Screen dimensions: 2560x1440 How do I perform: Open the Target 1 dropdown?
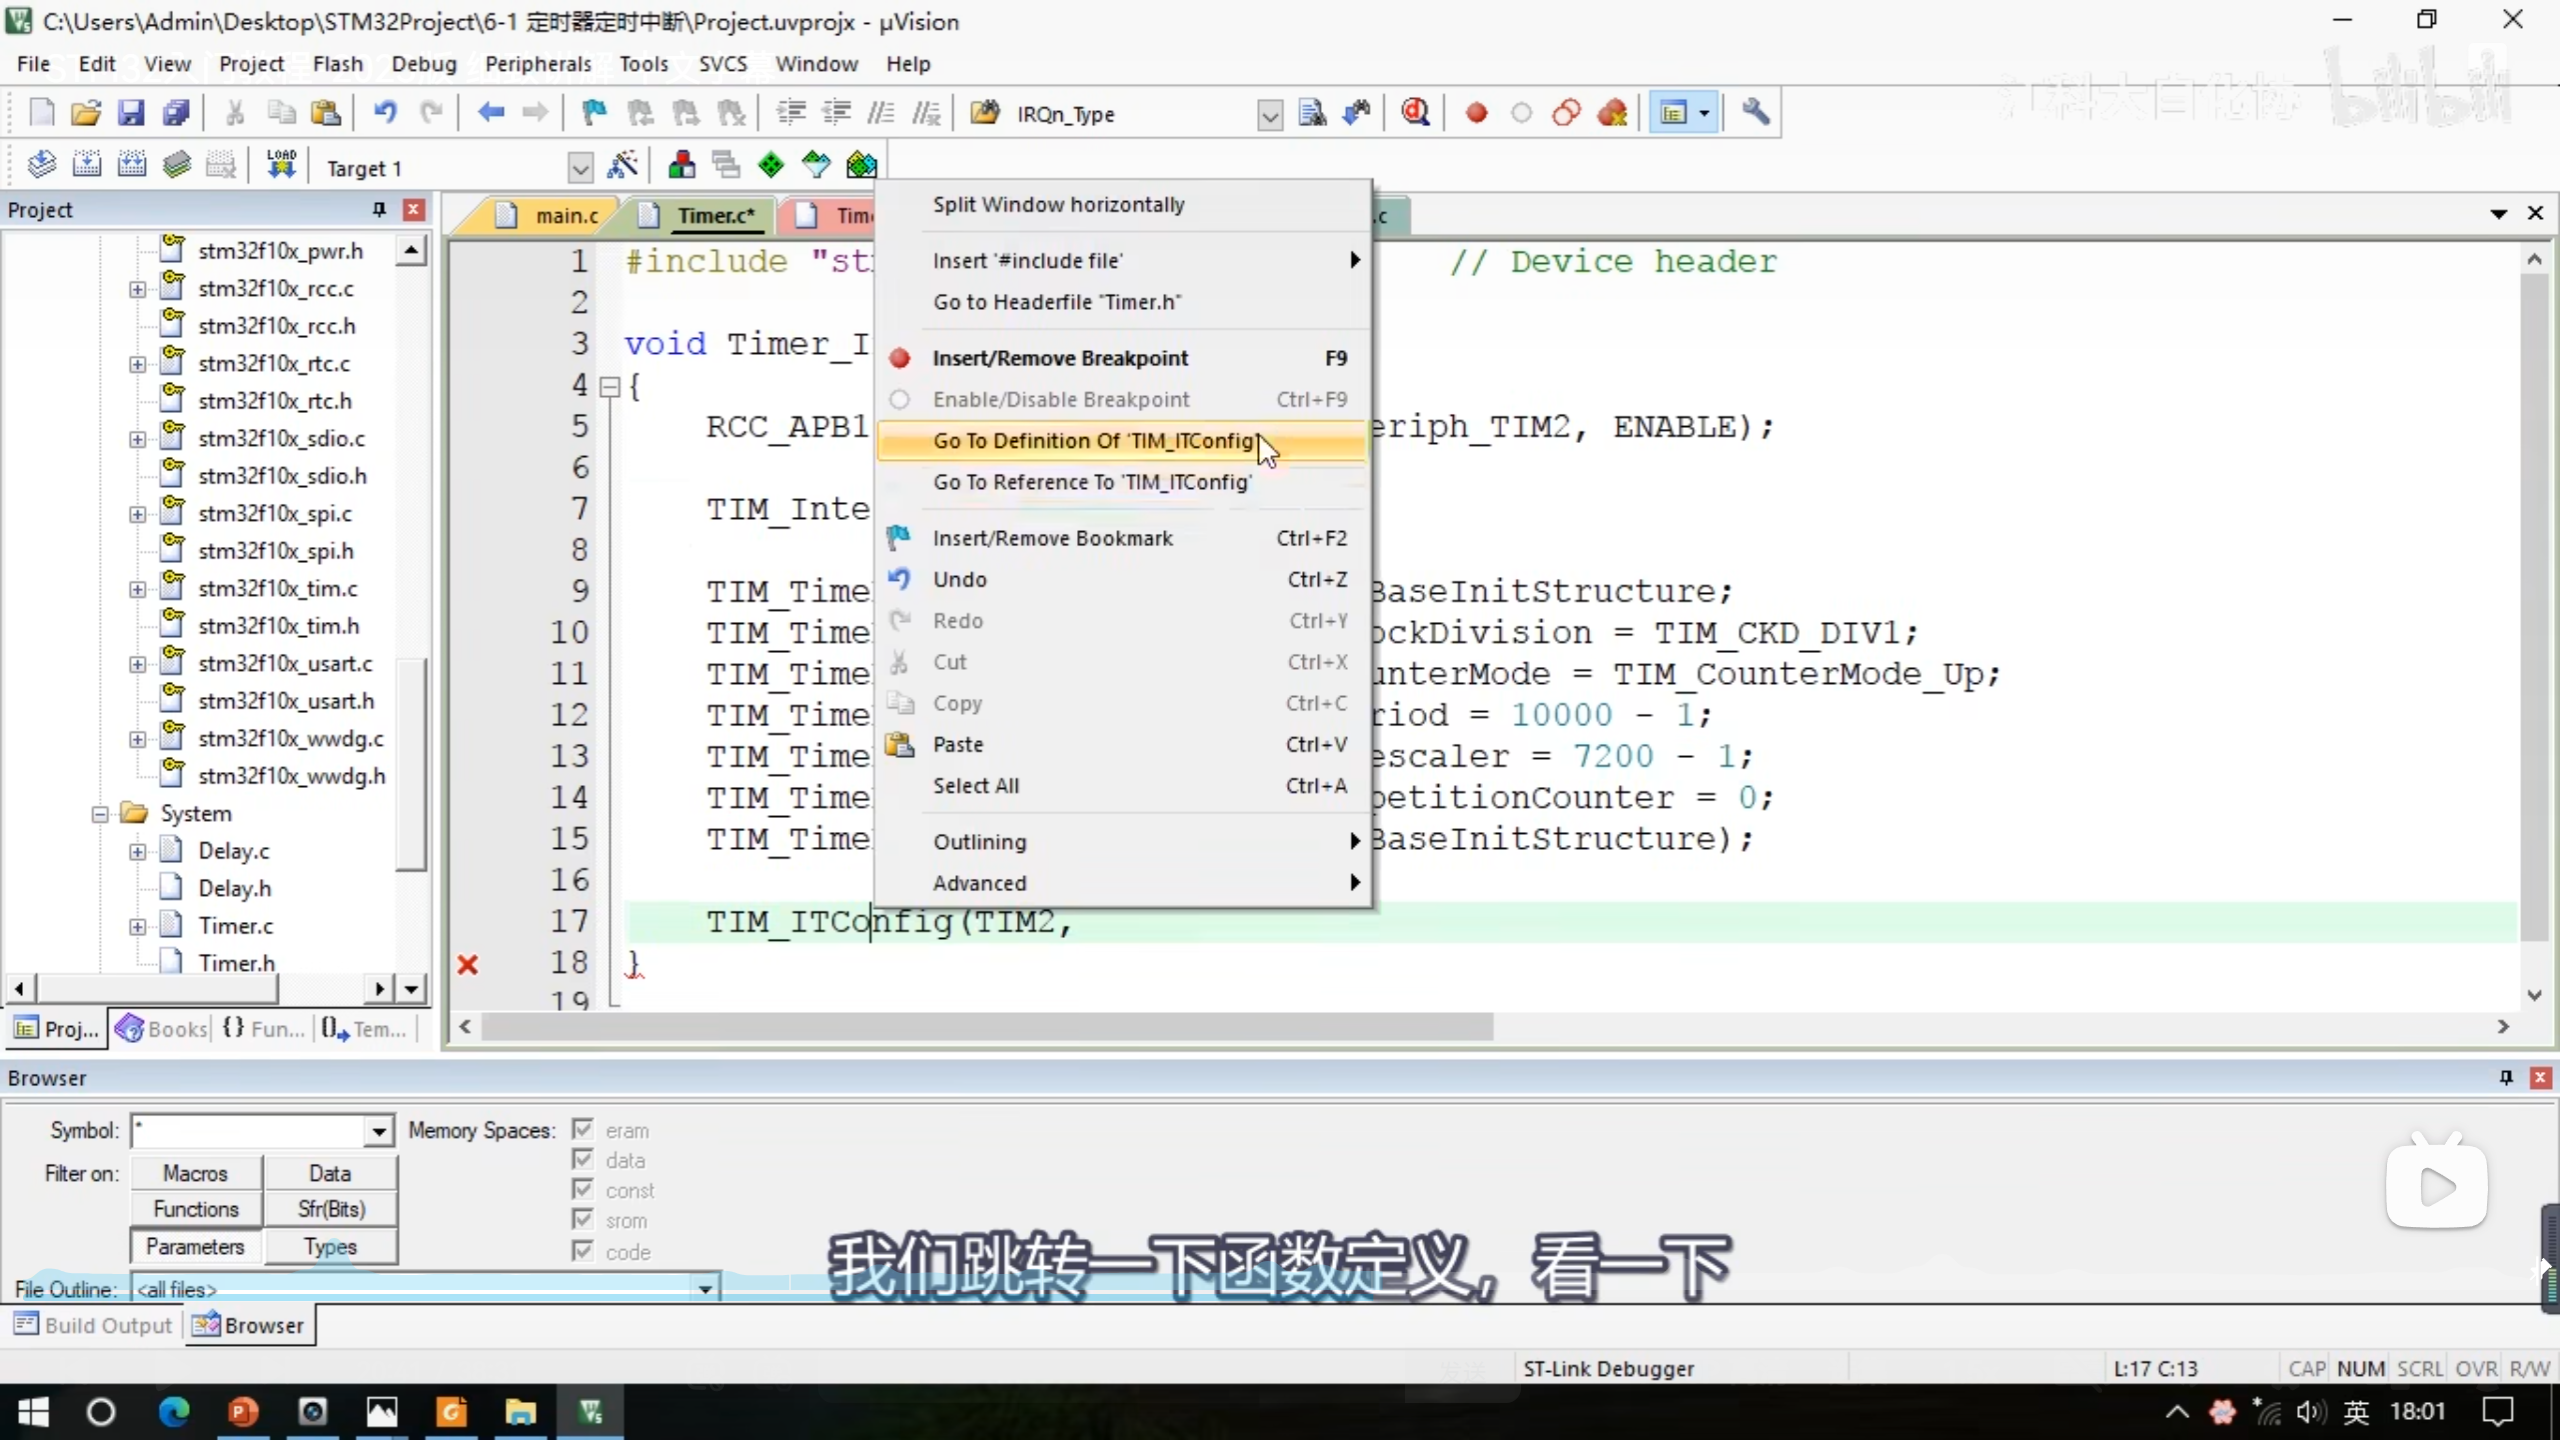(580, 168)
